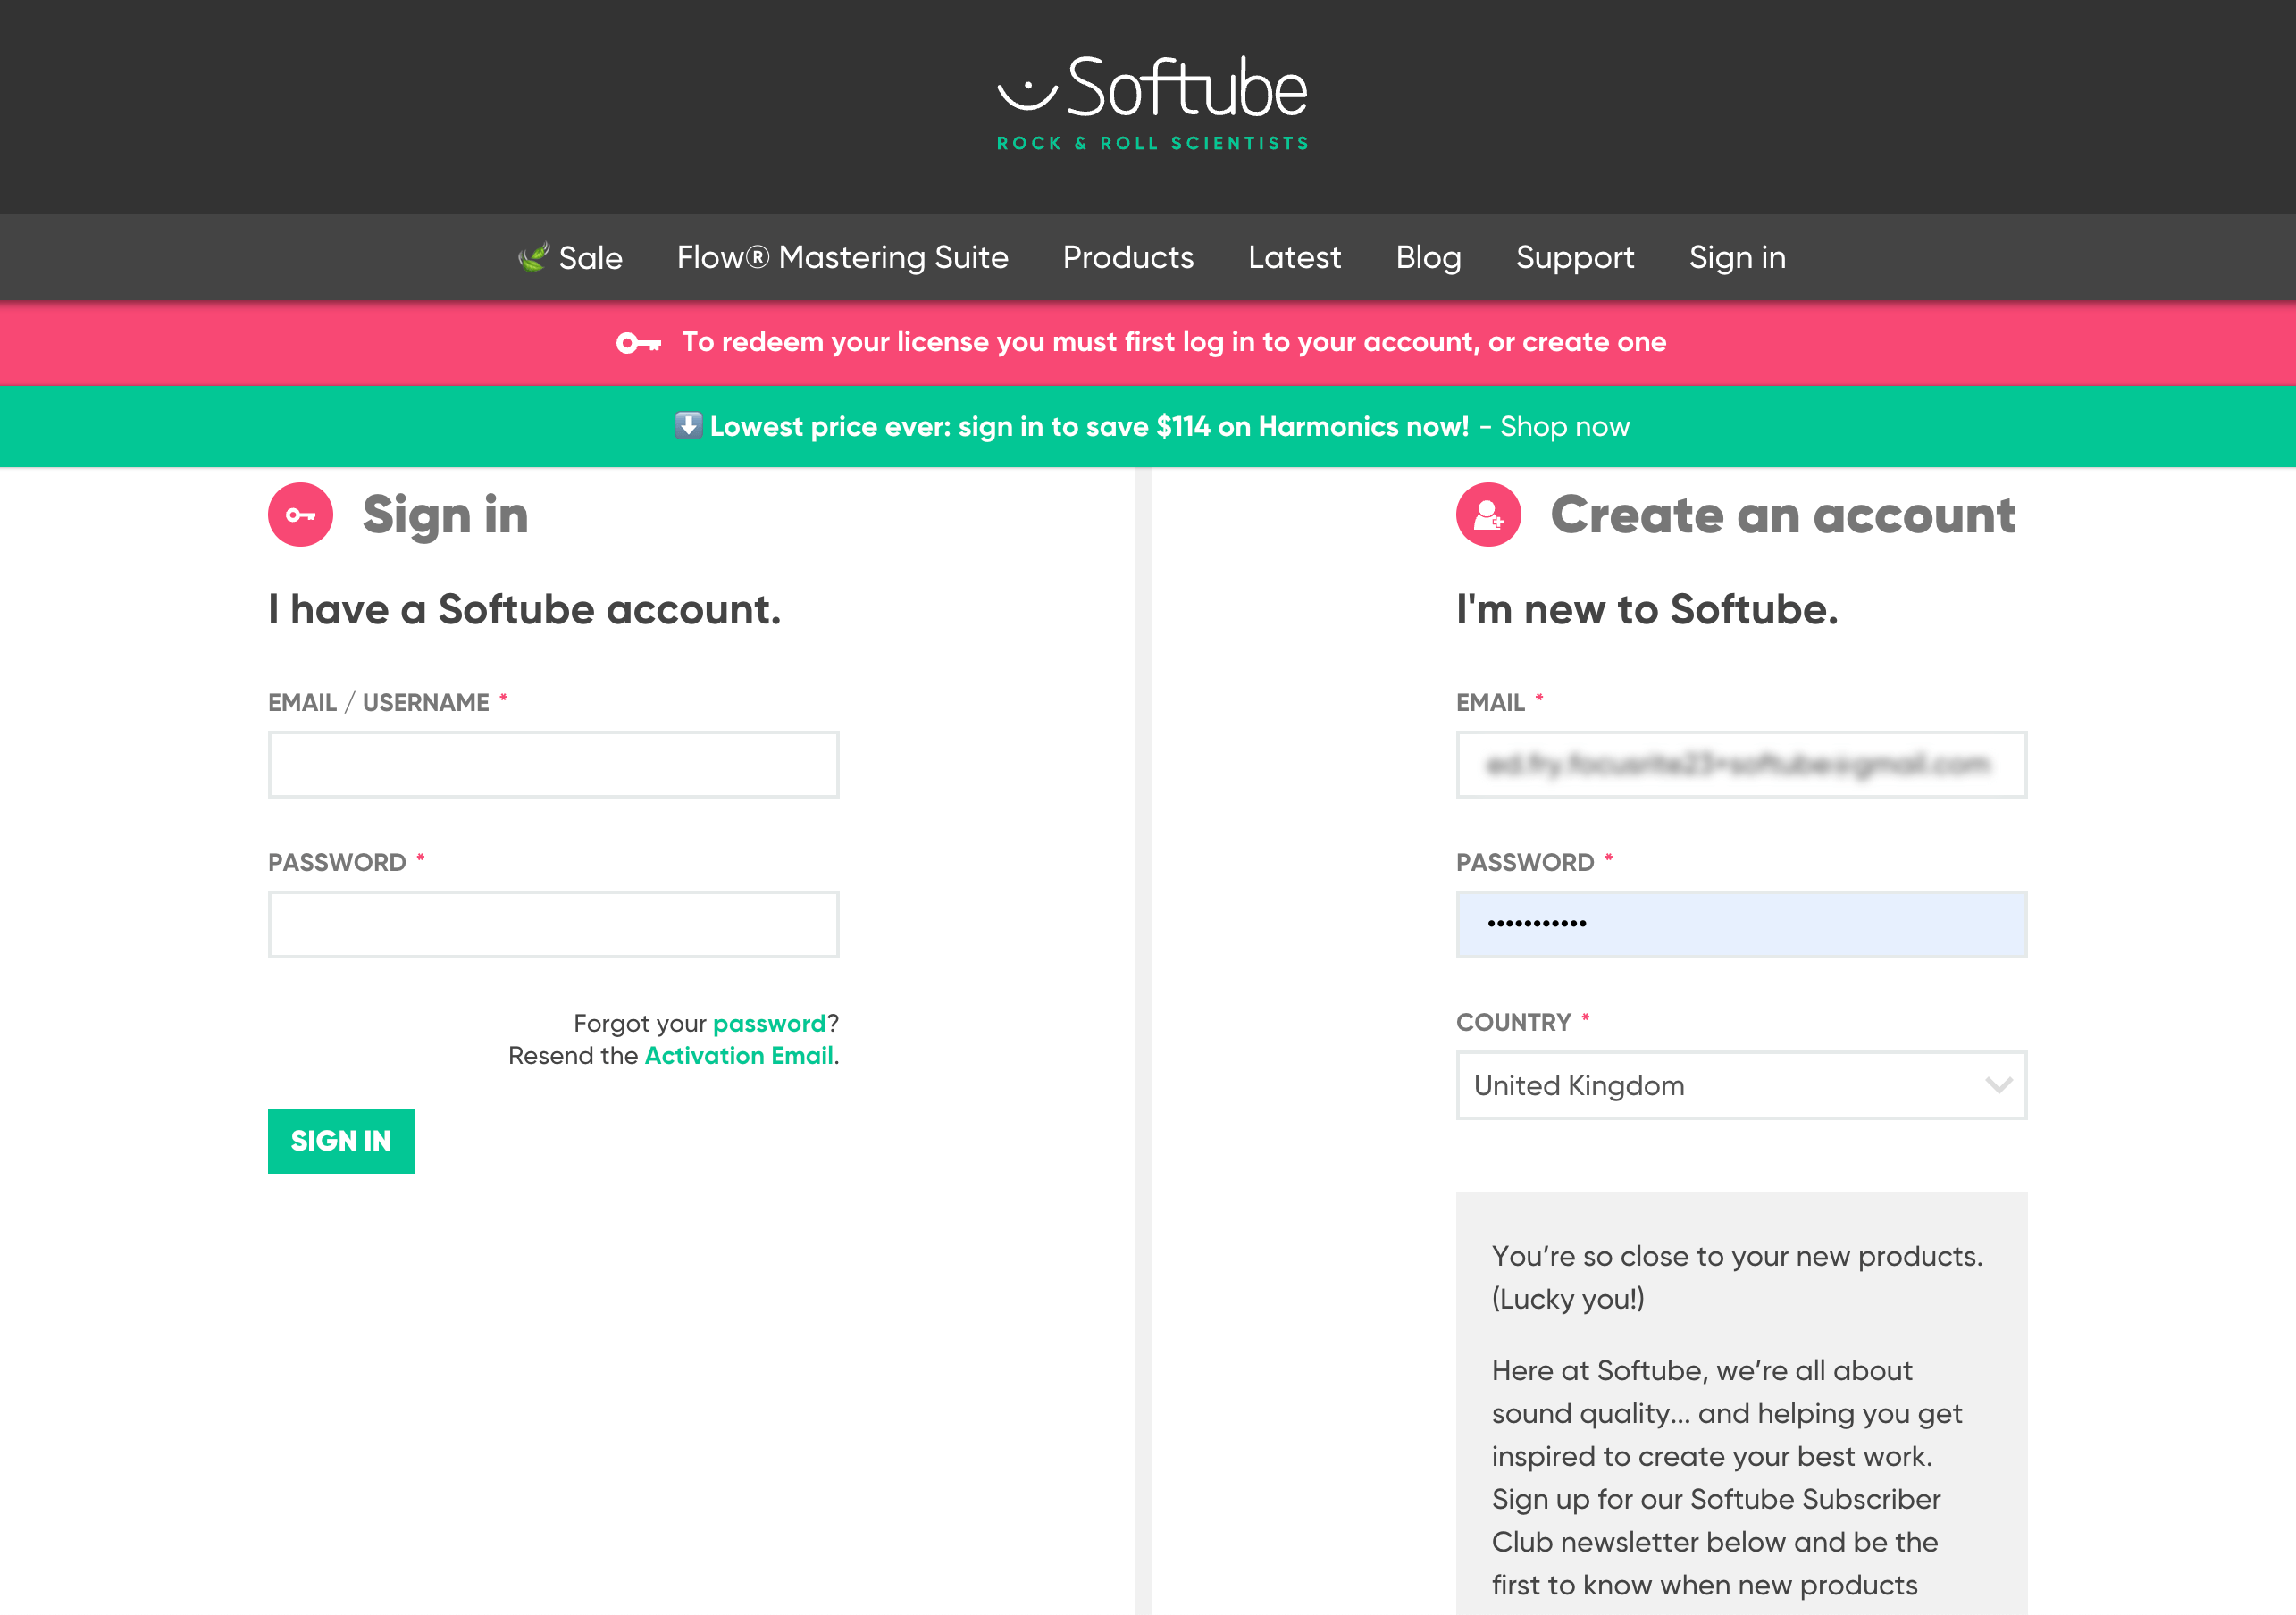Click the Softube logo in header

1152,103
